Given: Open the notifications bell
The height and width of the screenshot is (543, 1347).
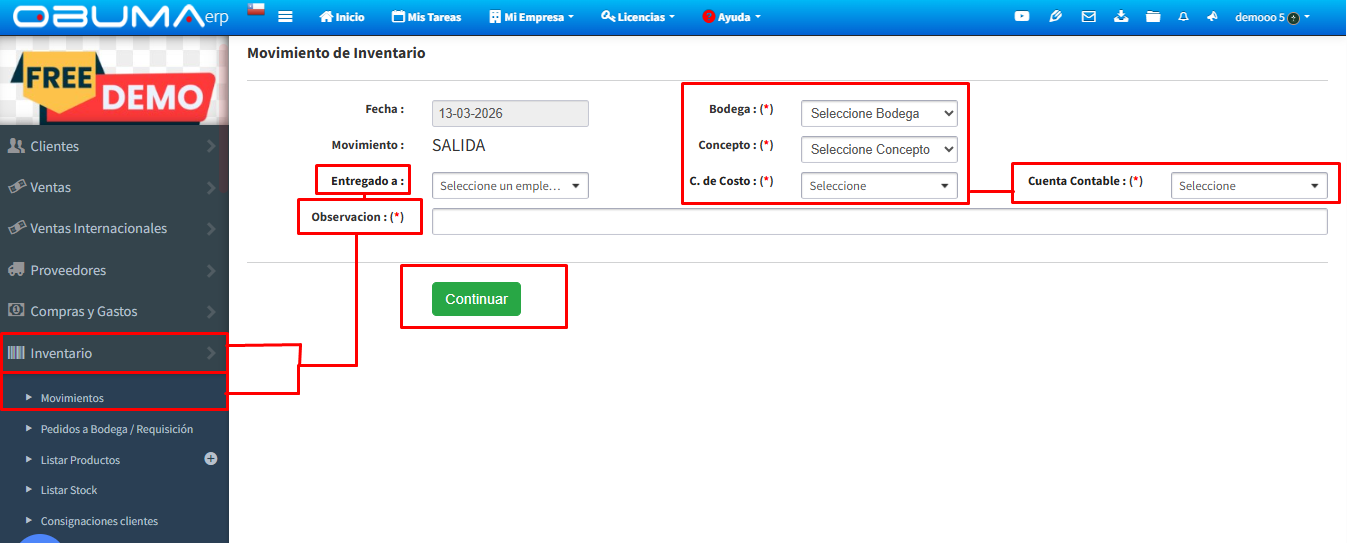Looking at the screenshot, I should pyautogui.click(x=1183, y=17).
